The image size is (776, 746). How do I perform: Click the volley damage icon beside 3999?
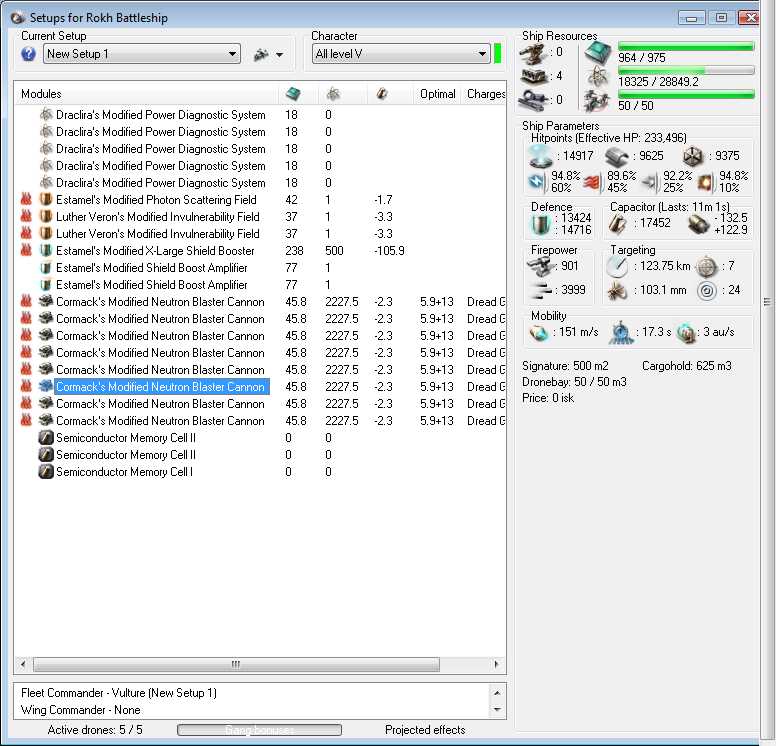[541, 290]
